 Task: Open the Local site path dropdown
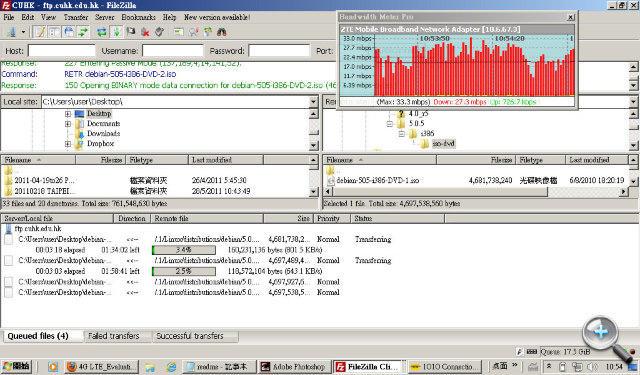(313, 102)
